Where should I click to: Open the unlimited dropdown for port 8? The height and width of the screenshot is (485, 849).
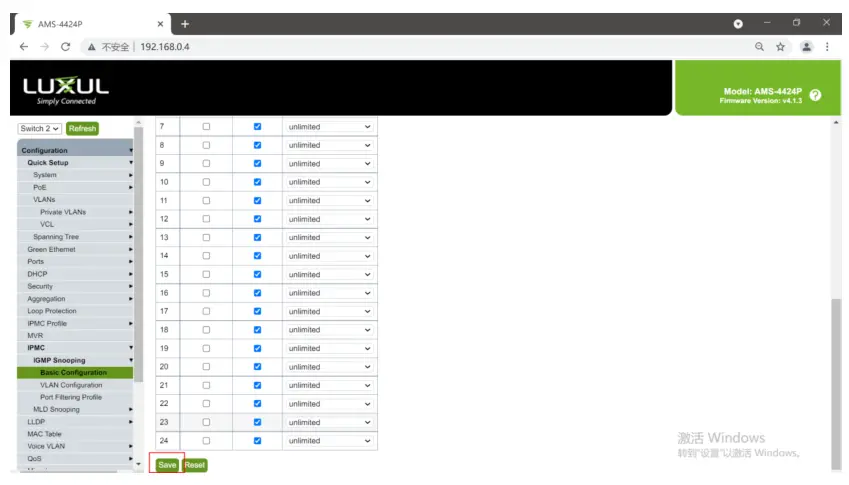[329, 145]
